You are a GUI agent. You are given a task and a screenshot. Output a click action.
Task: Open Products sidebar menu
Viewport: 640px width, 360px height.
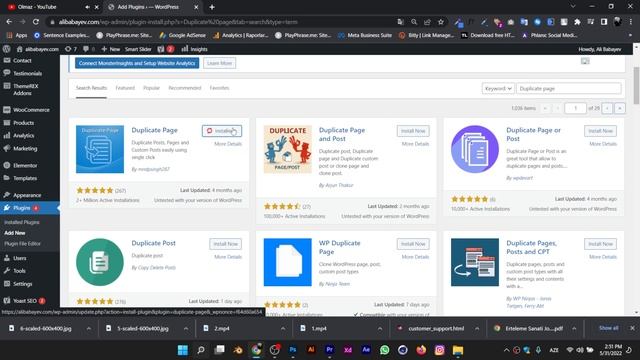point(23,123)
